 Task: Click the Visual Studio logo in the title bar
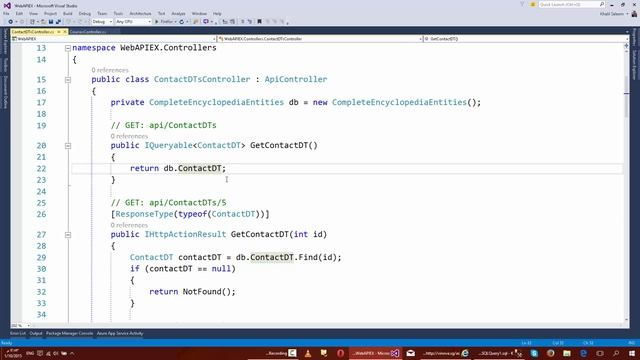7,5
